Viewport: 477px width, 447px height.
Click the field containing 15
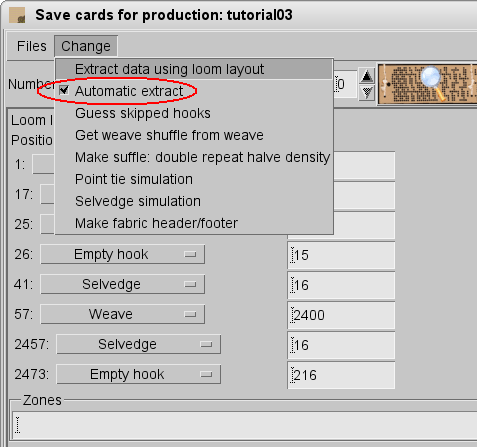pos(341,255)
